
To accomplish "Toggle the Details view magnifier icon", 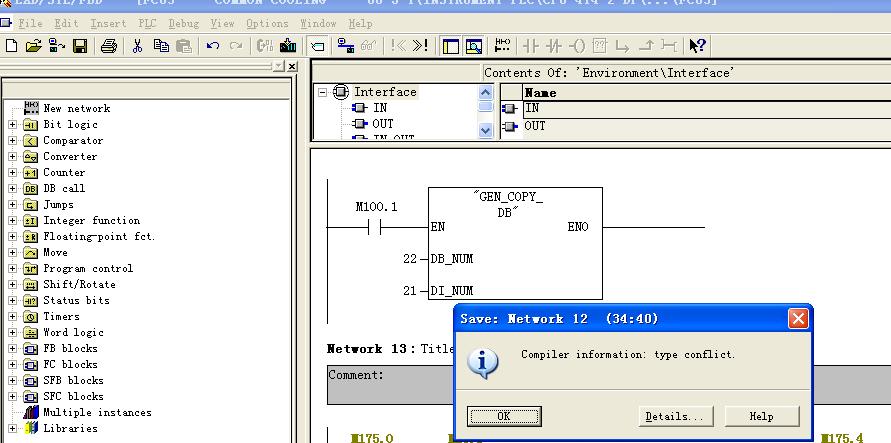I will [473, 46].
